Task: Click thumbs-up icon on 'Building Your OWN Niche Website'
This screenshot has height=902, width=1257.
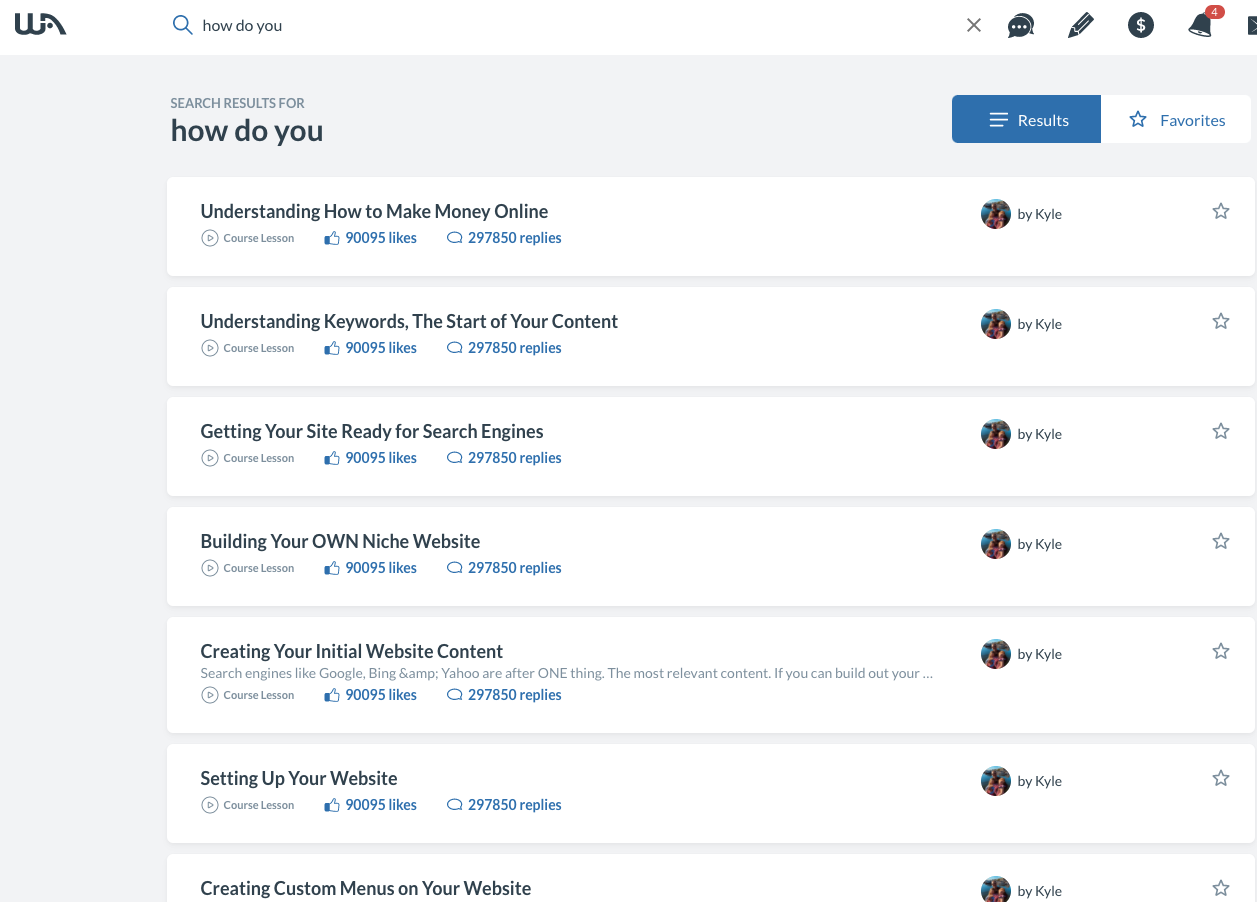Action: tap(332, 568)
